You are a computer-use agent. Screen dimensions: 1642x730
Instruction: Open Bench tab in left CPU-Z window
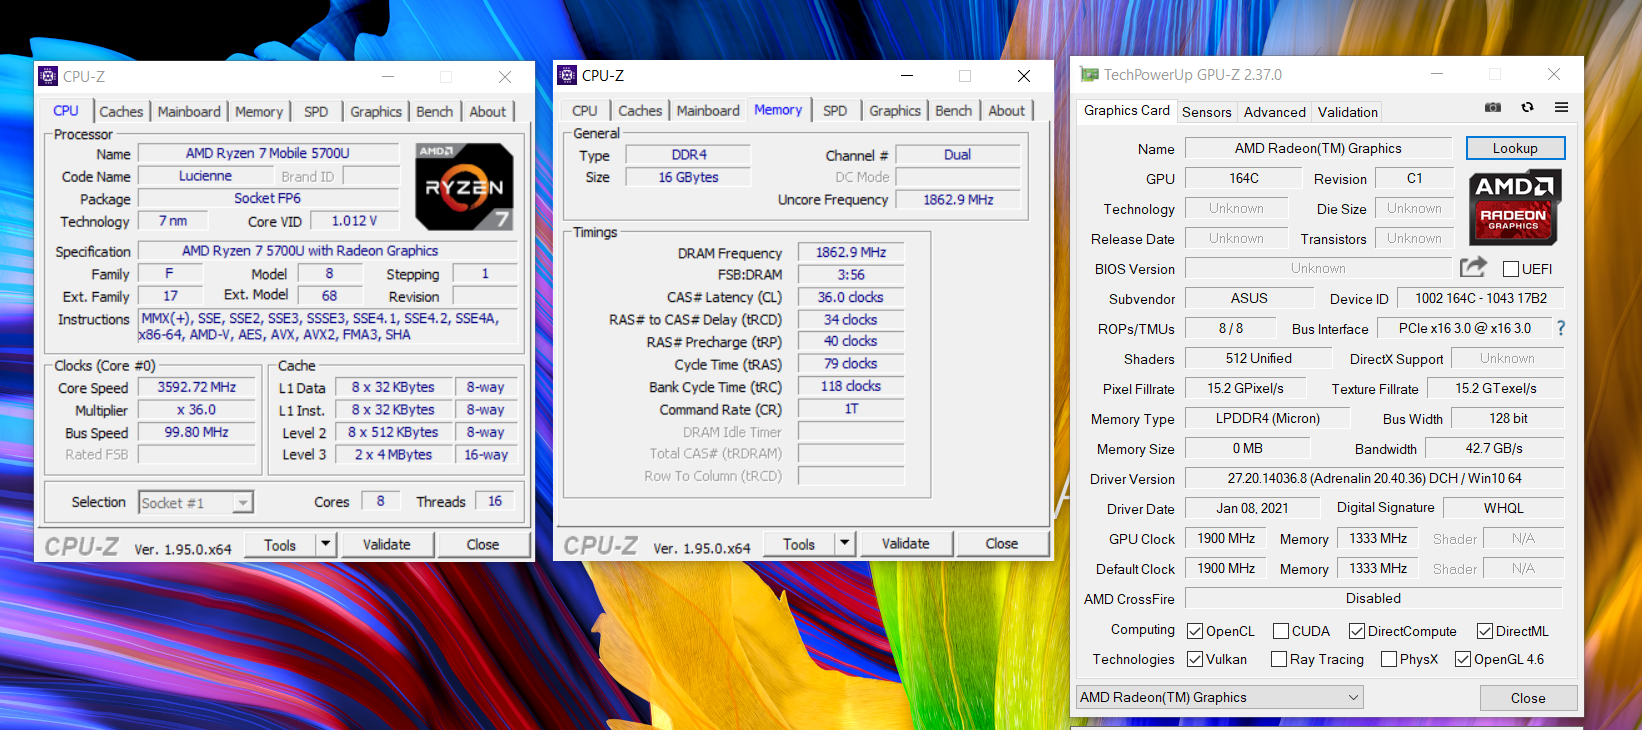coord(435,112)
